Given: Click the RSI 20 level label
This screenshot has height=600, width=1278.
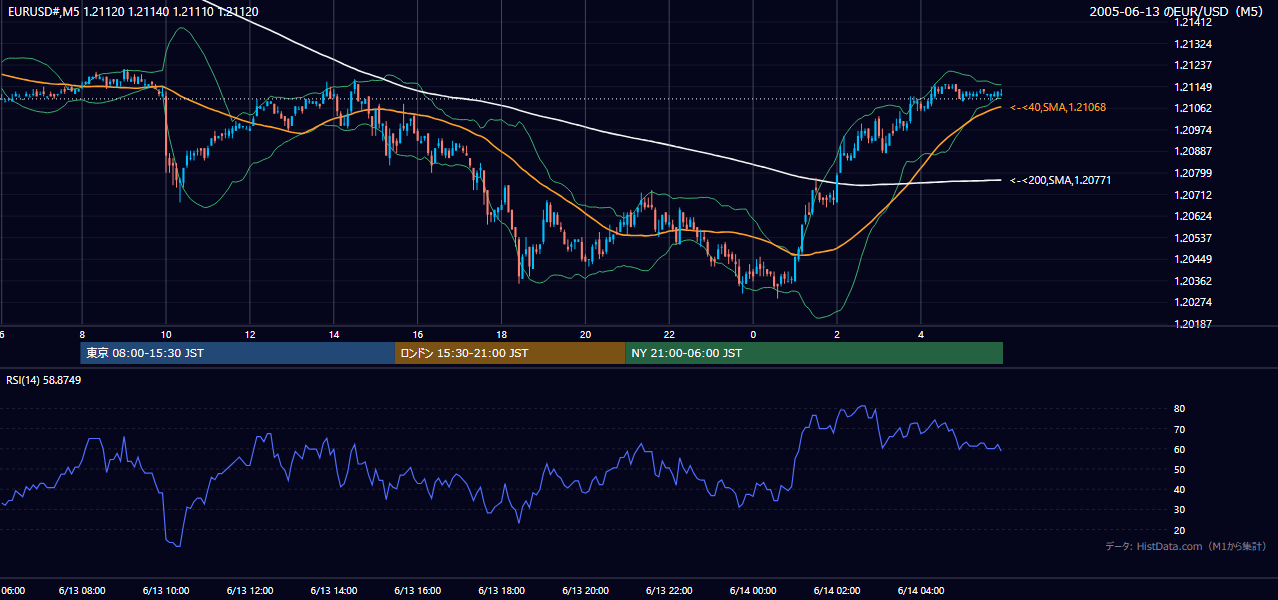Looking at the screenshot, I should pyautogui.click(x=1179, y=530).
